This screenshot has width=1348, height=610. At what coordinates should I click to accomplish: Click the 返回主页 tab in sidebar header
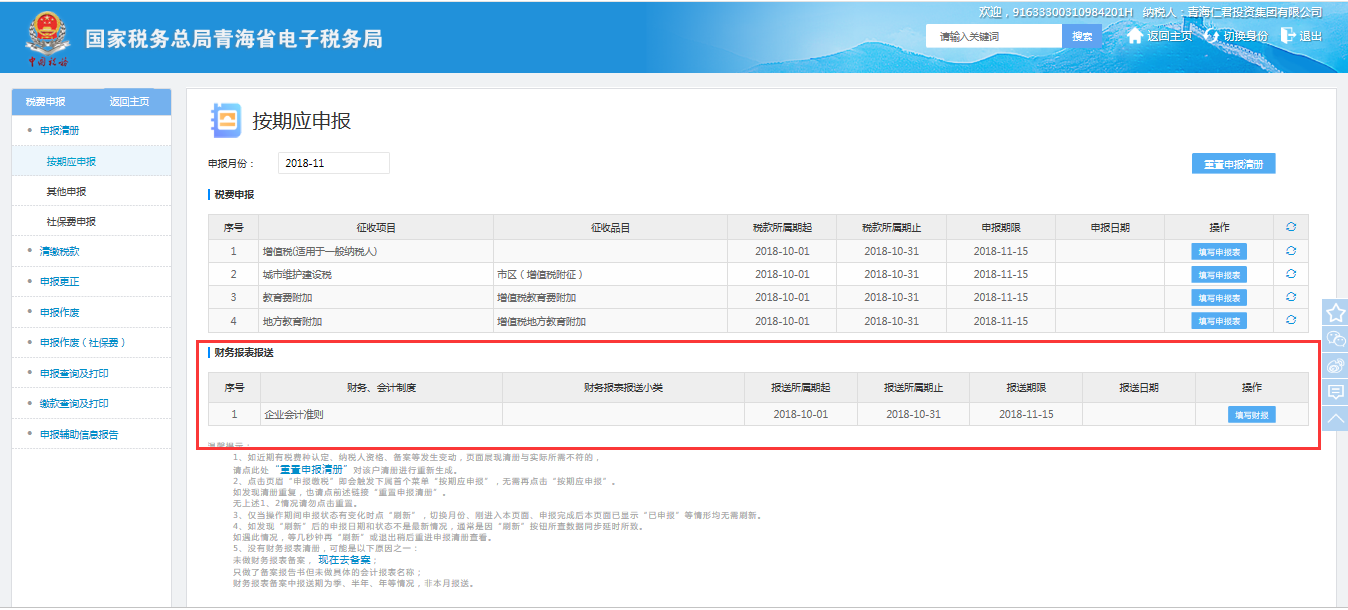pos(130,102)
